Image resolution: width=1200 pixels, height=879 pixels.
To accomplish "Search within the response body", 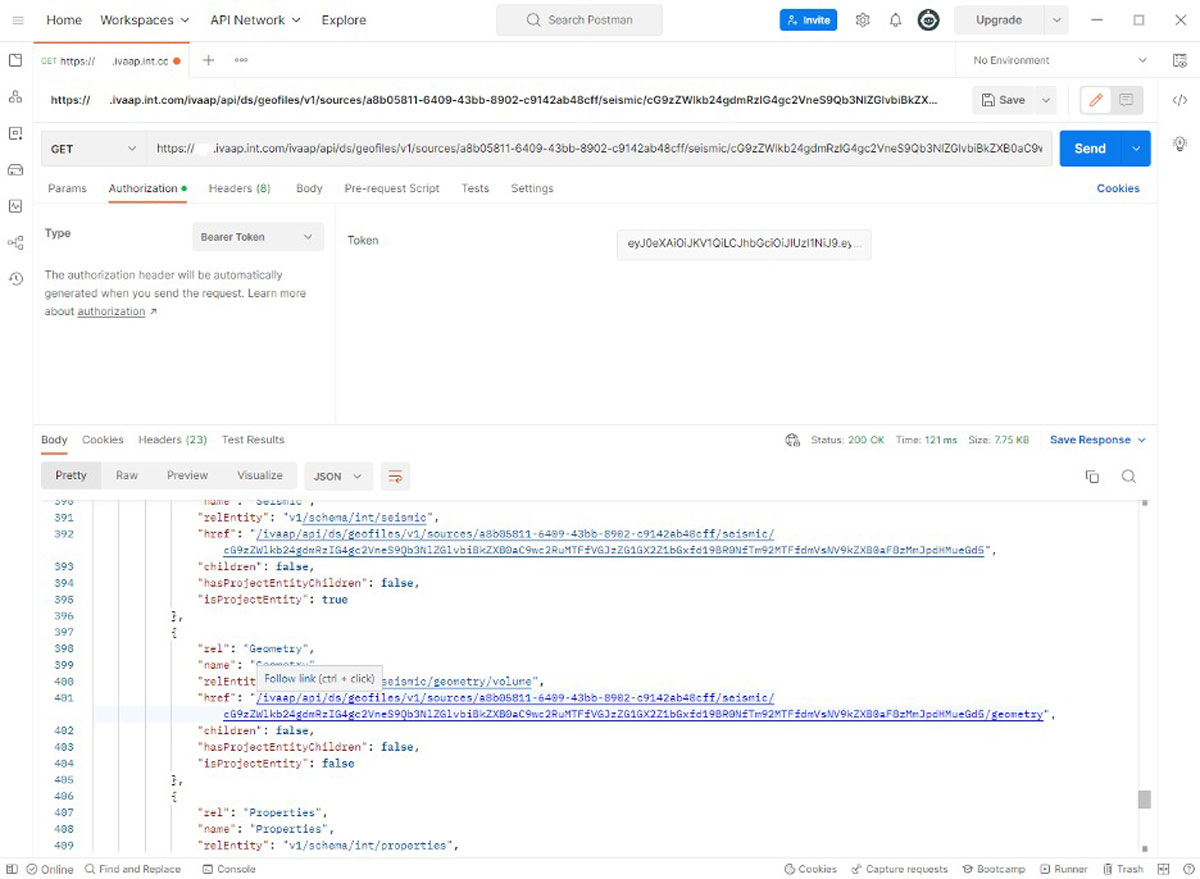I will [x=1128, y=476].
